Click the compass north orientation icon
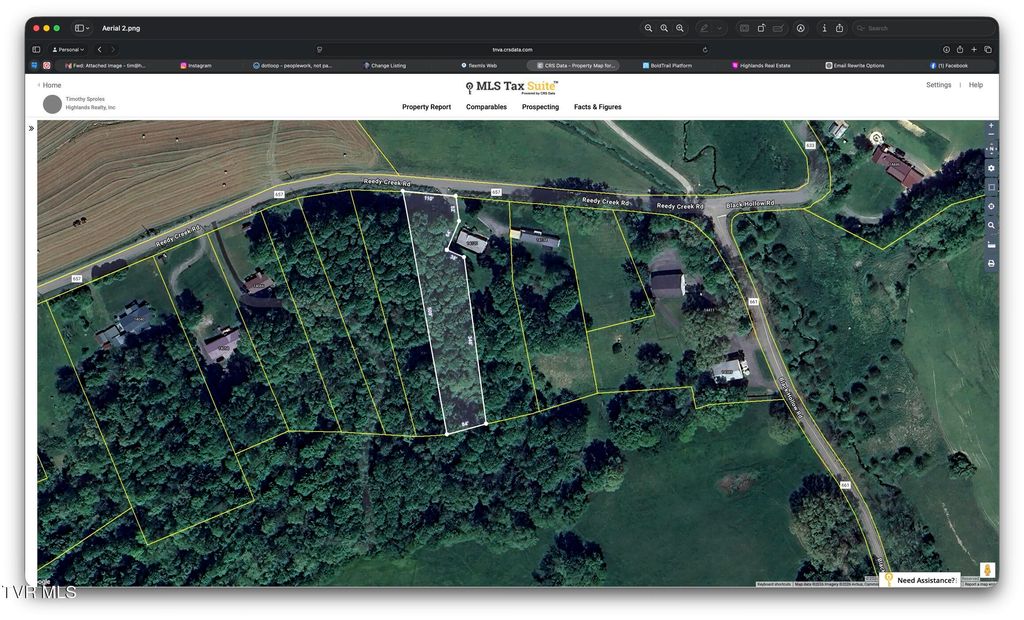This screenshot has width=1024, height=620. pyautogui.click(x=990, y=149)
